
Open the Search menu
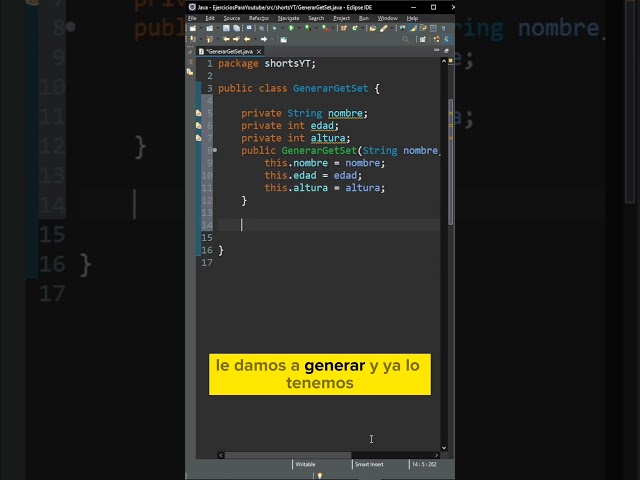[x=316, y=18]
